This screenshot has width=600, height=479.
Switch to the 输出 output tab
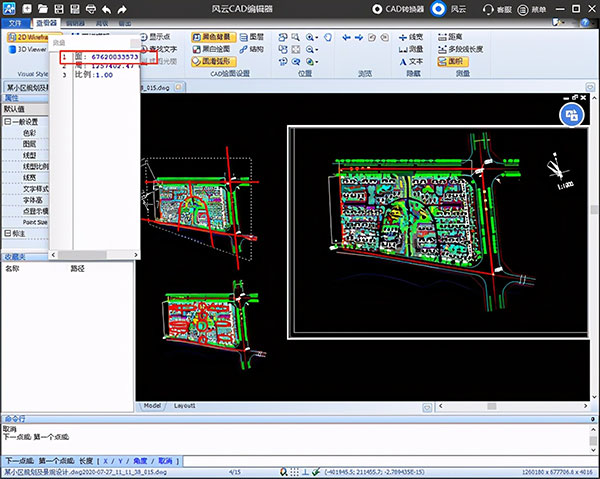coord(125,23)
